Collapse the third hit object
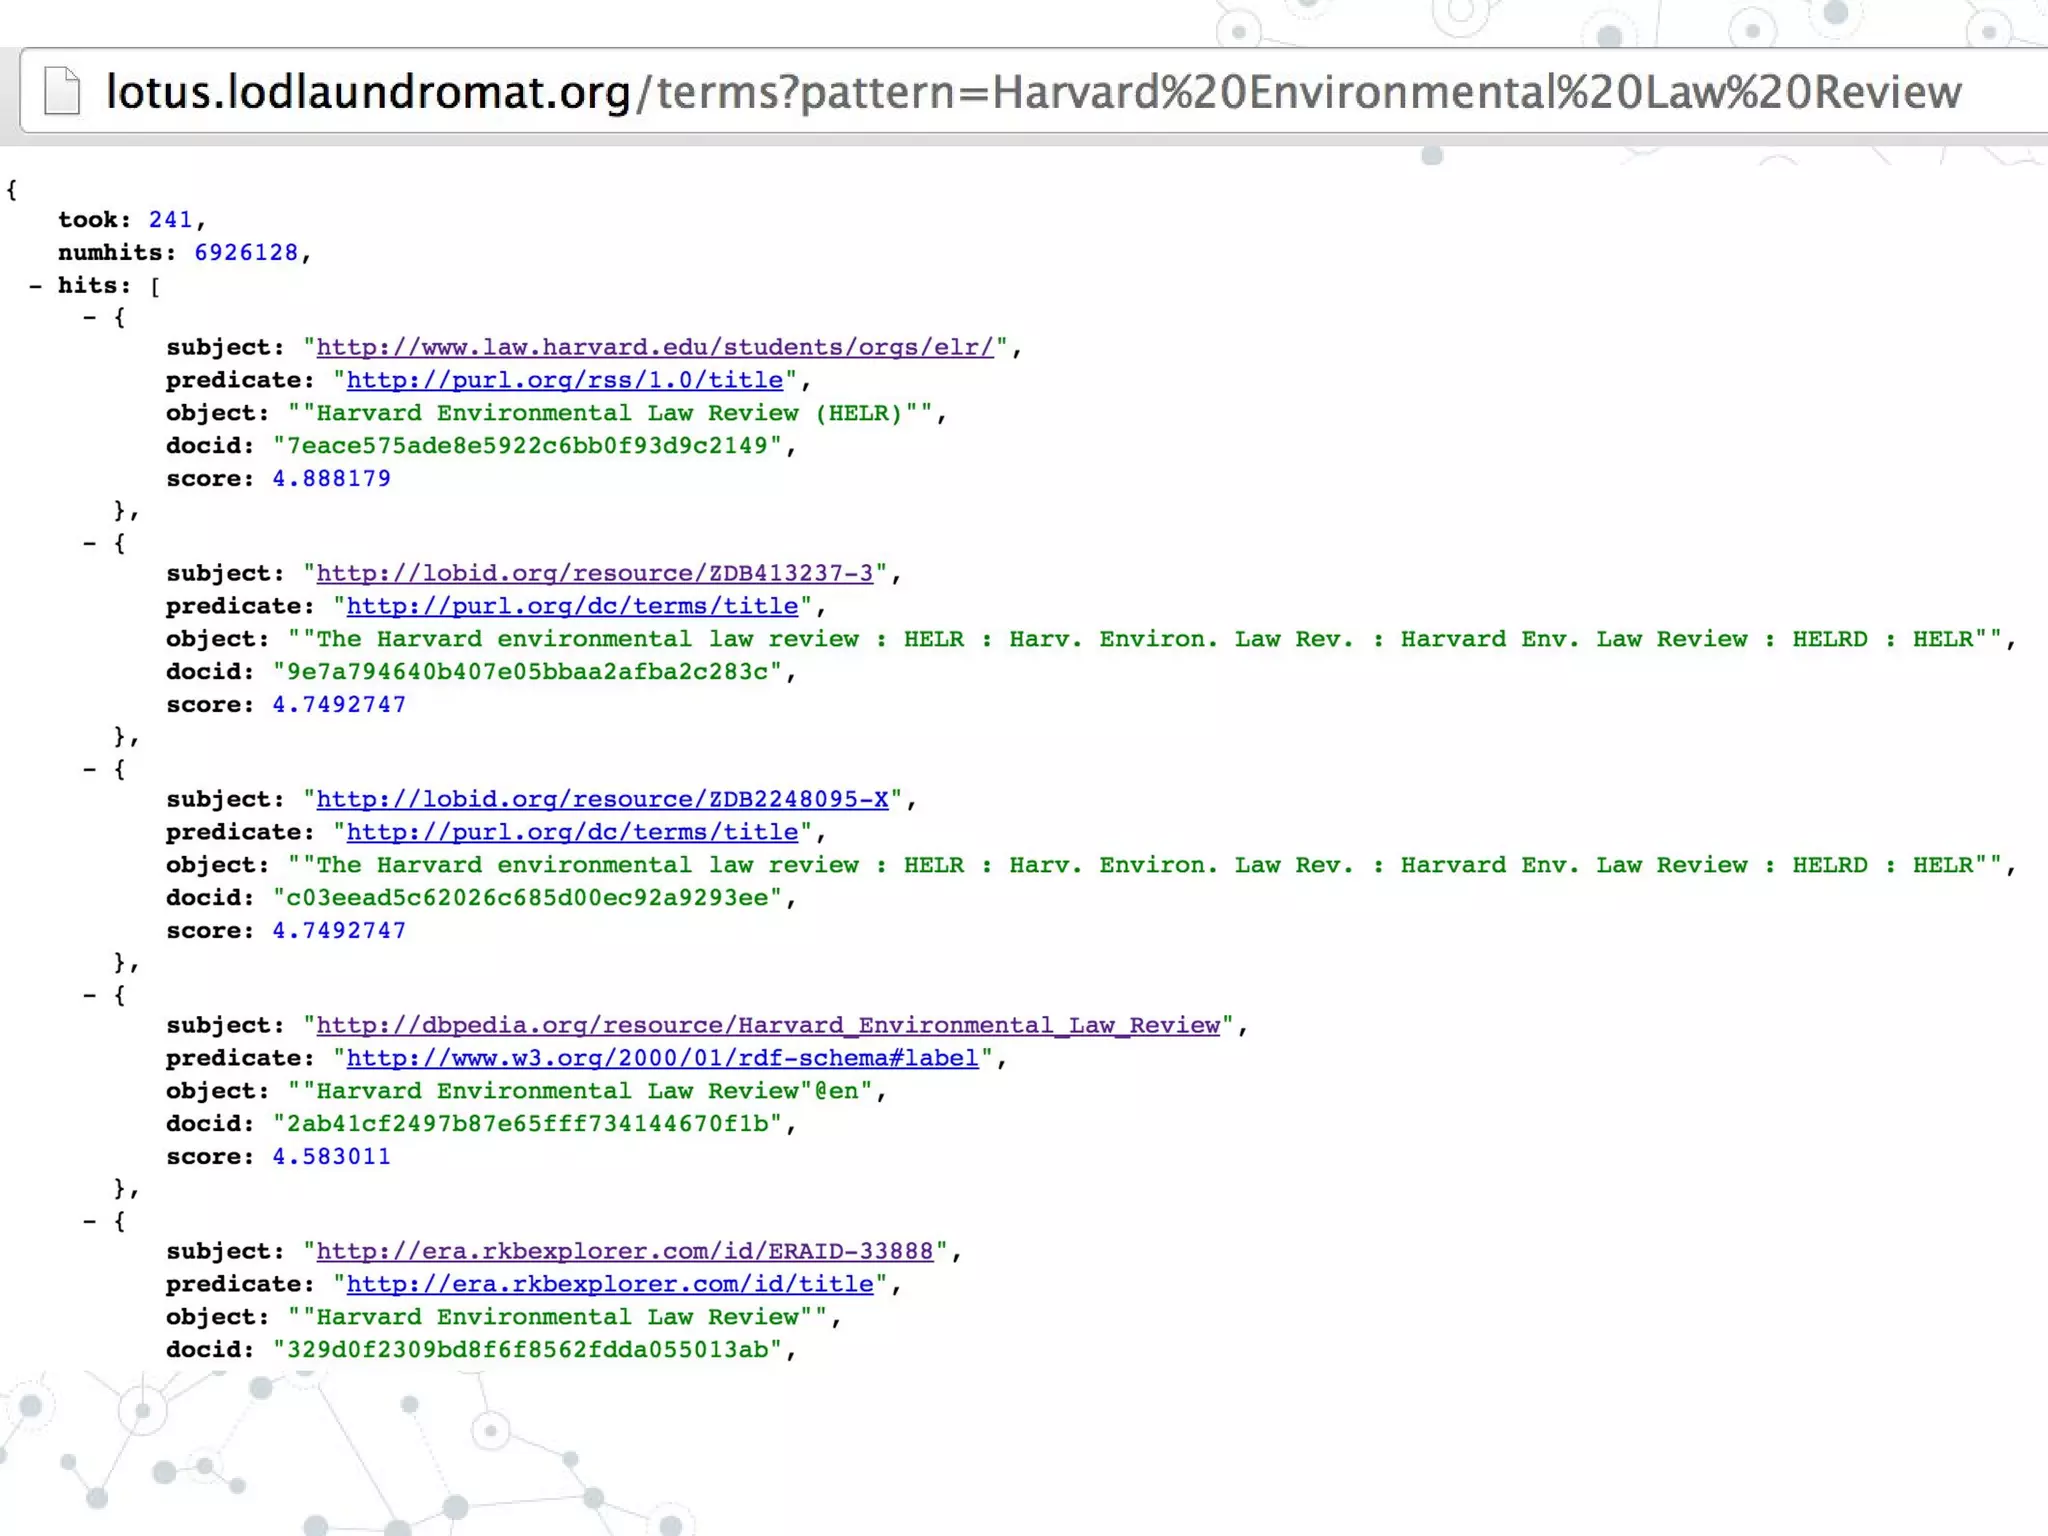2048x1536 pixels. tap(90, 770)
